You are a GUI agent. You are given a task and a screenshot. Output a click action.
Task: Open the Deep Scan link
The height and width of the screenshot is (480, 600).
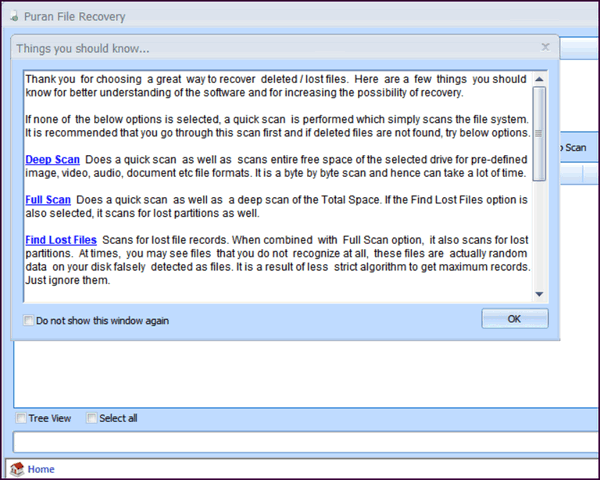52,159
